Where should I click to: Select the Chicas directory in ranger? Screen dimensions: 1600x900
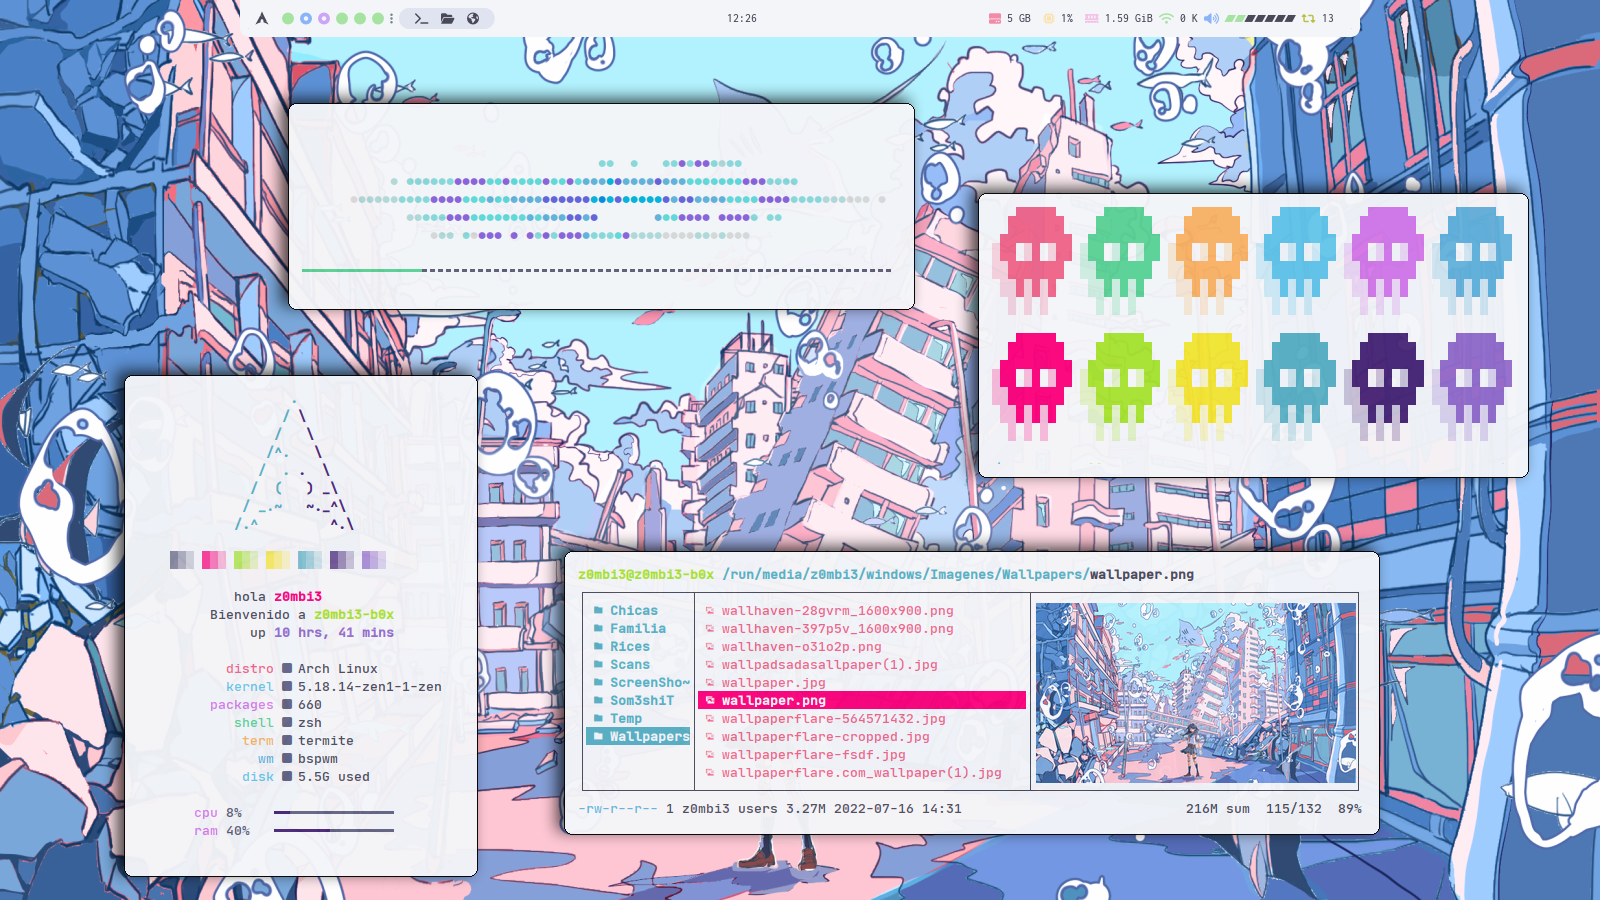coord(634,610)
